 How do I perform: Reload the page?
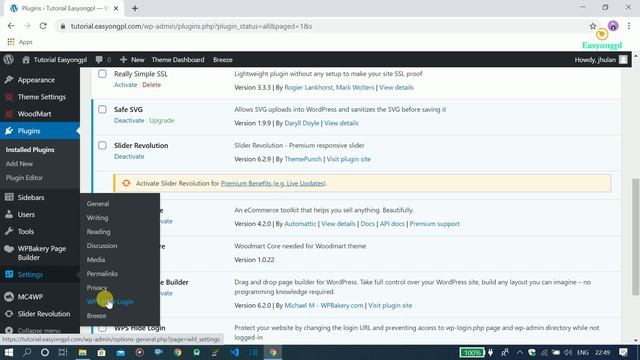(x=43, y=26)
